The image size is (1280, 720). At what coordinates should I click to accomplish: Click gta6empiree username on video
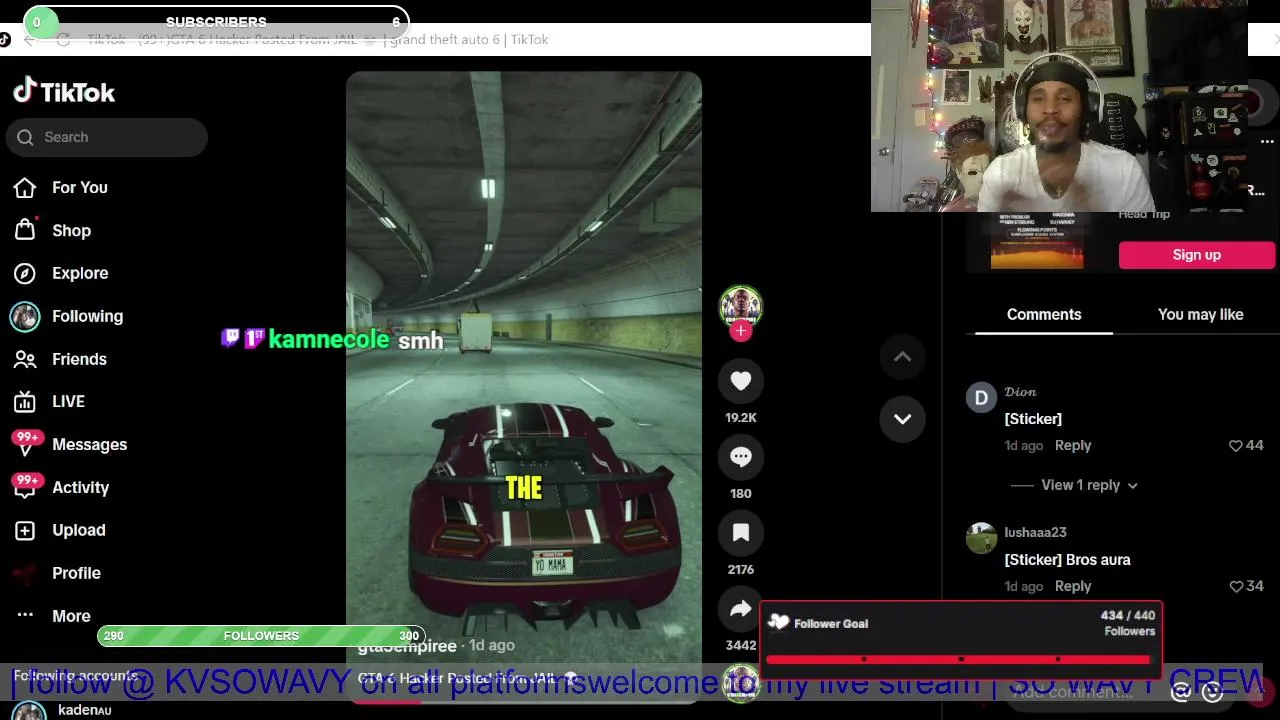pos(407,646)
